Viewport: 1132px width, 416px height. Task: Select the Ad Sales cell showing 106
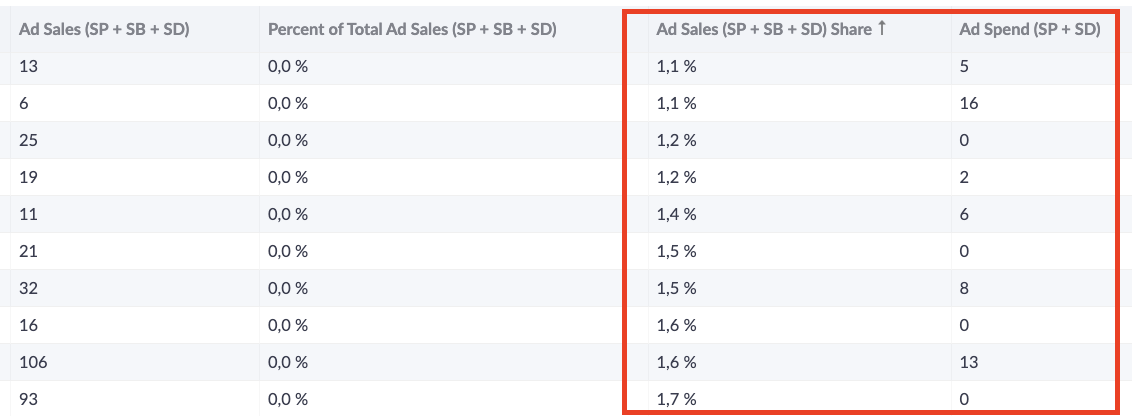pyautogui.click(x=134, y=362)
